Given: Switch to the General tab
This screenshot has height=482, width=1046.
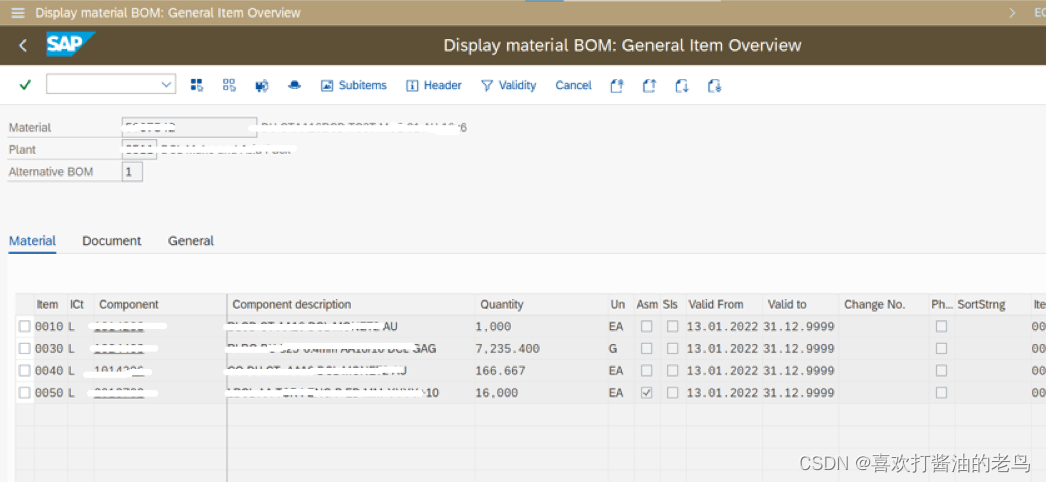Looking at the screenshot, I should [x=191, y=241].
